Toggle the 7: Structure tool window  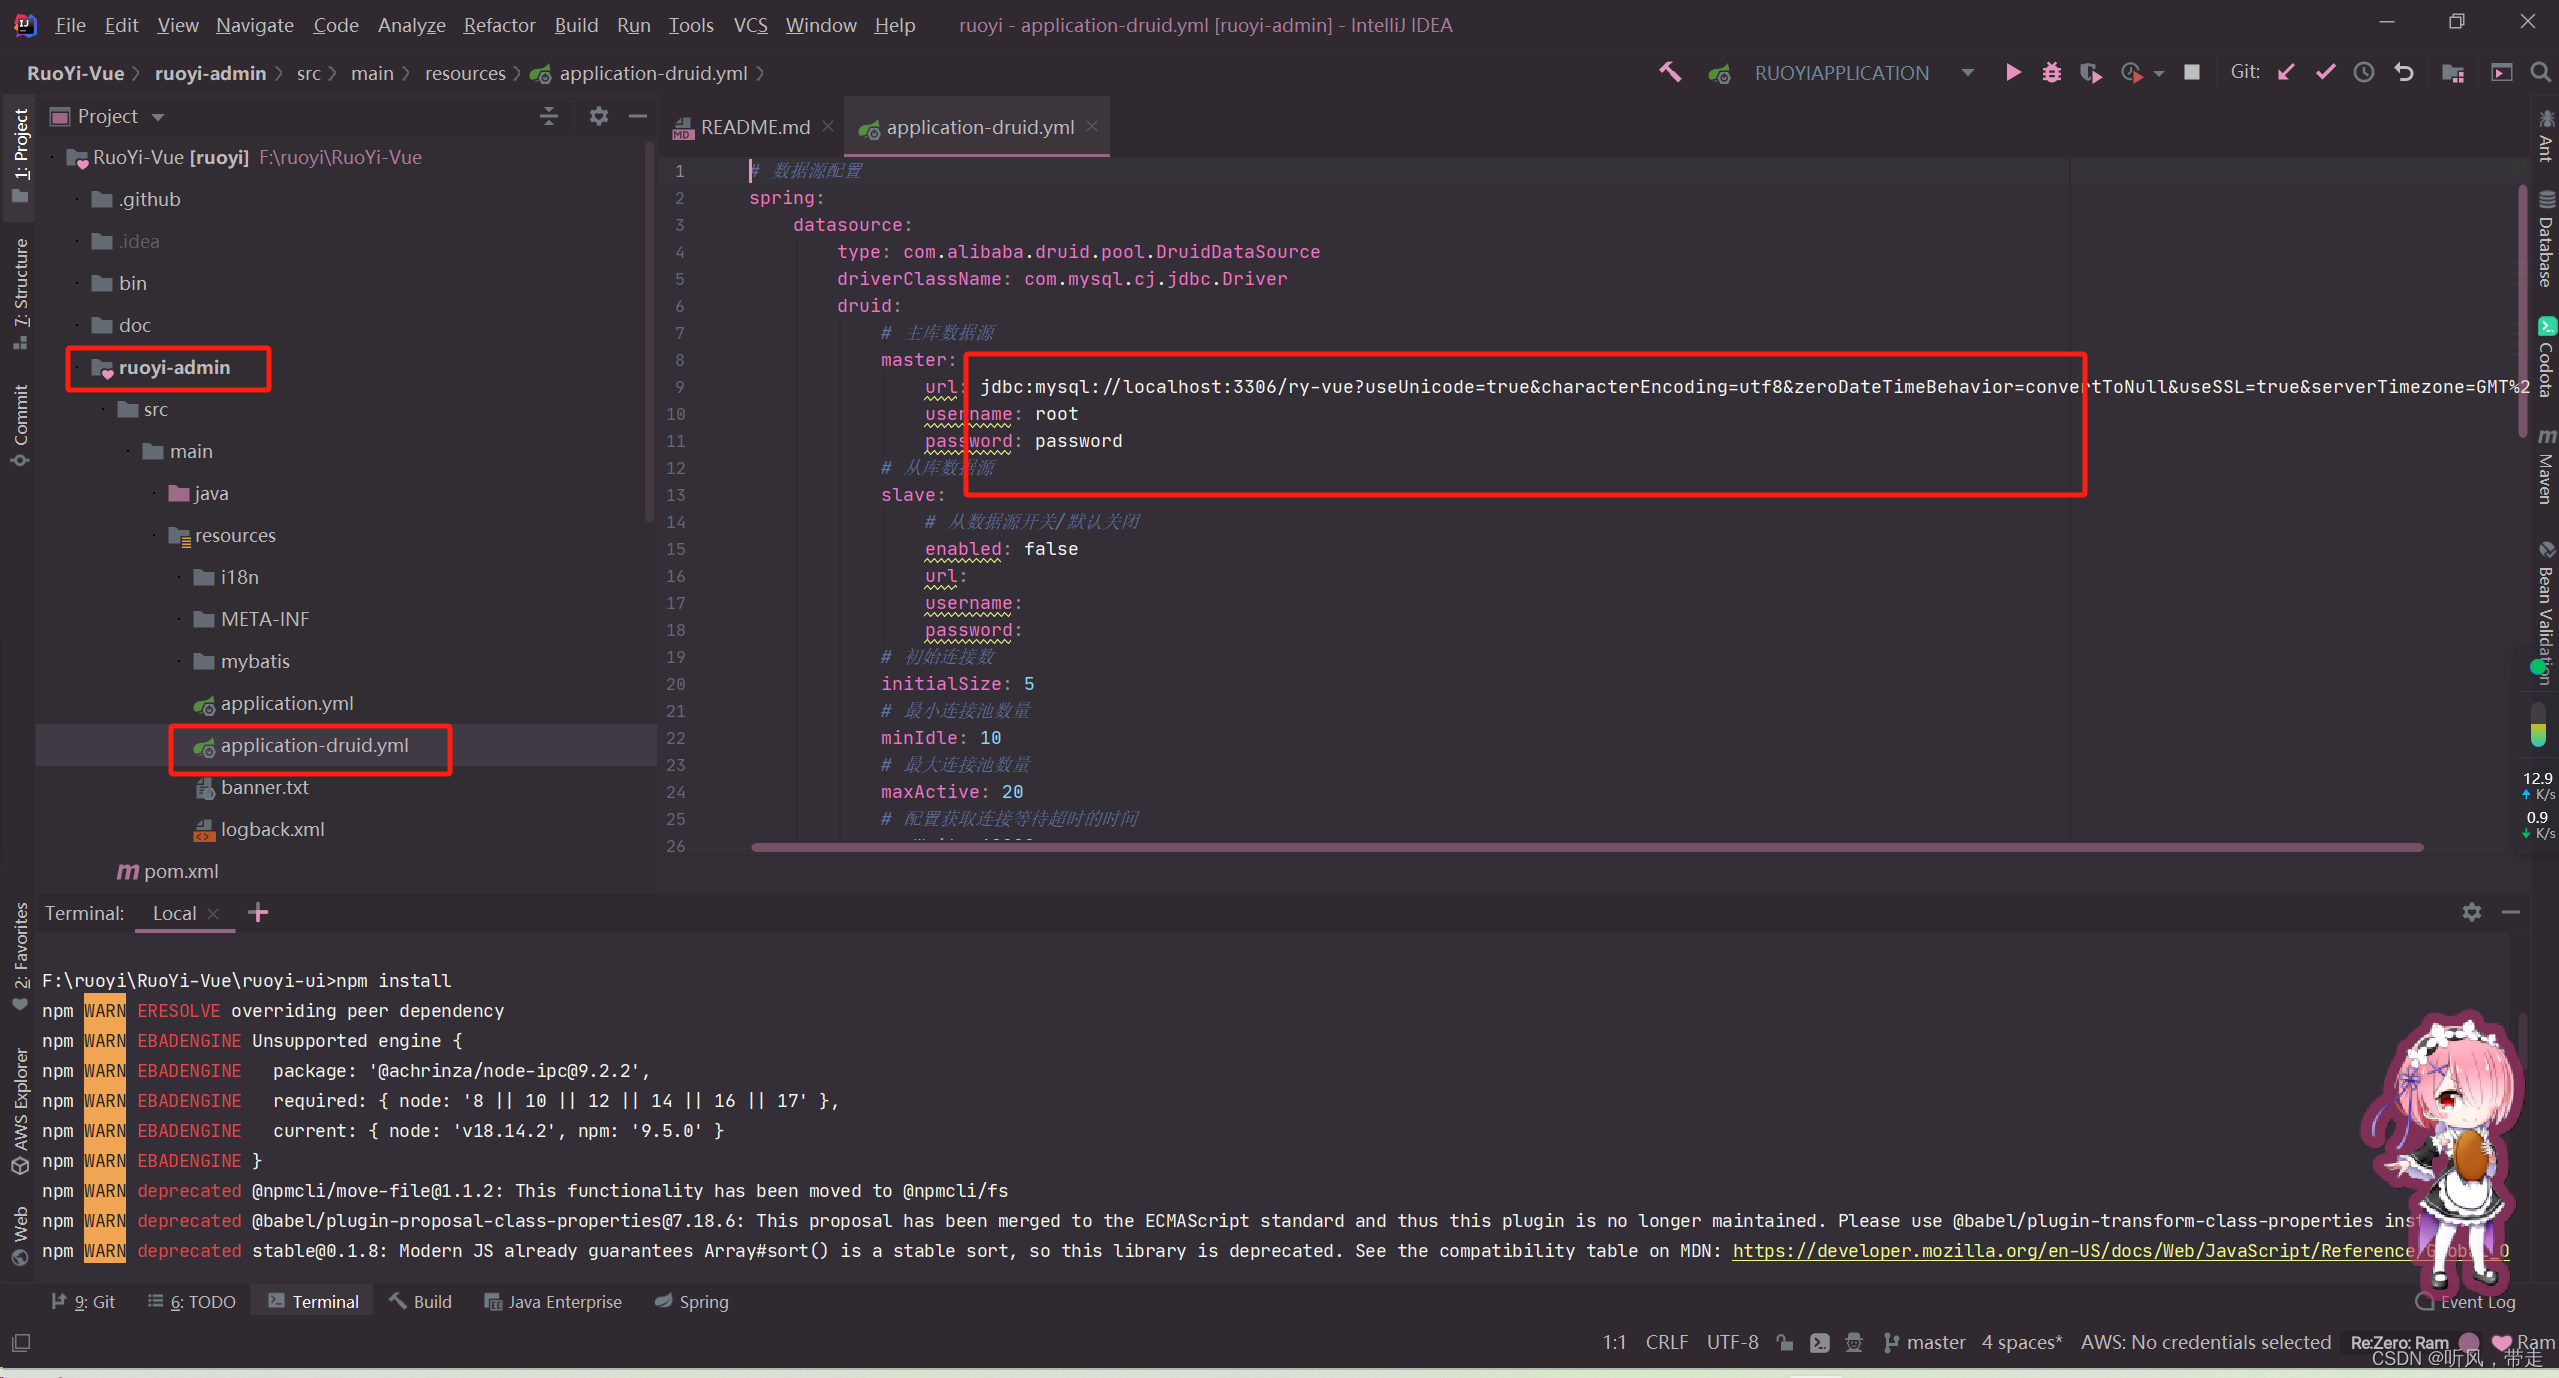click(x=20, y=293)
